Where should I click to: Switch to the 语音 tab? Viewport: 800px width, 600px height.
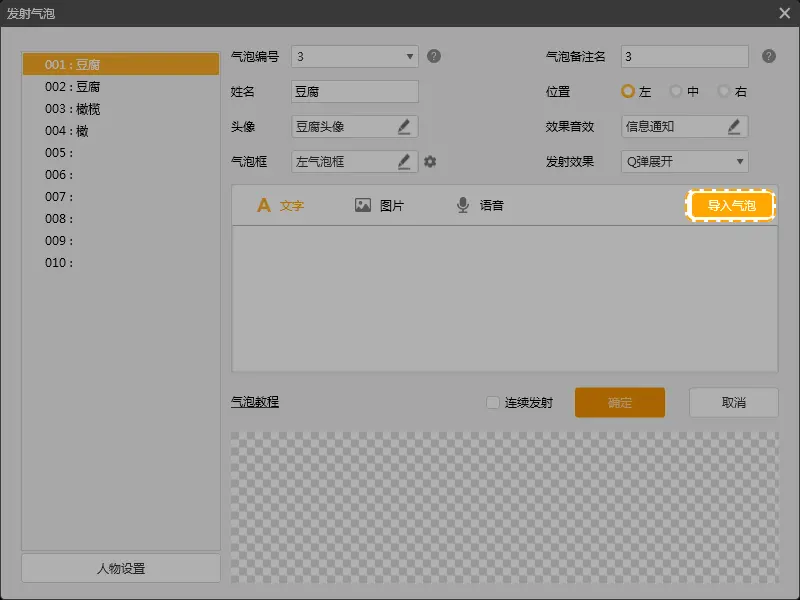(x=479, y=205)
